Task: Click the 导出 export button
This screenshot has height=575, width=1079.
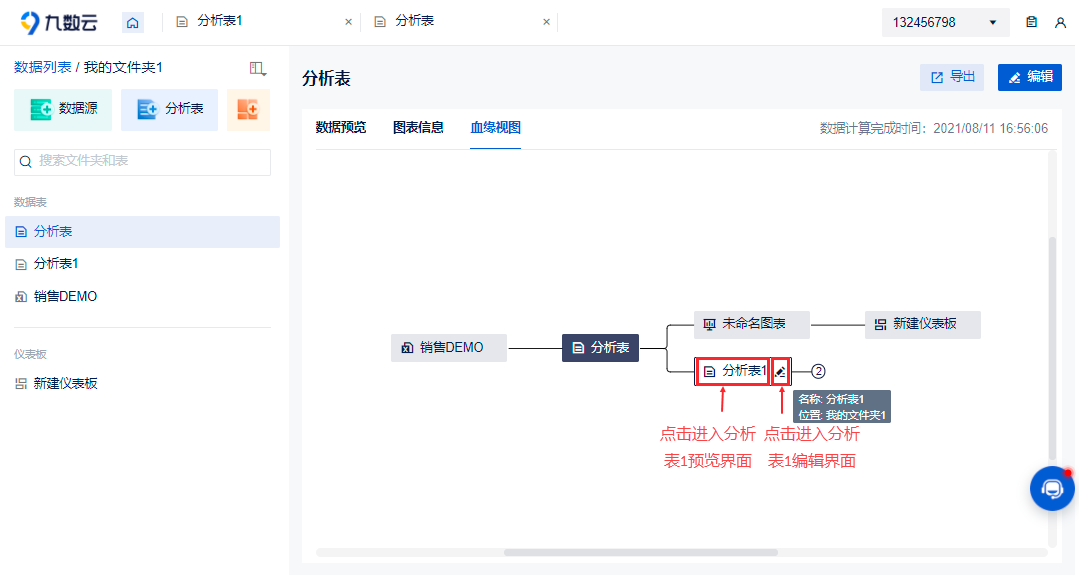Action: point(952,77)
